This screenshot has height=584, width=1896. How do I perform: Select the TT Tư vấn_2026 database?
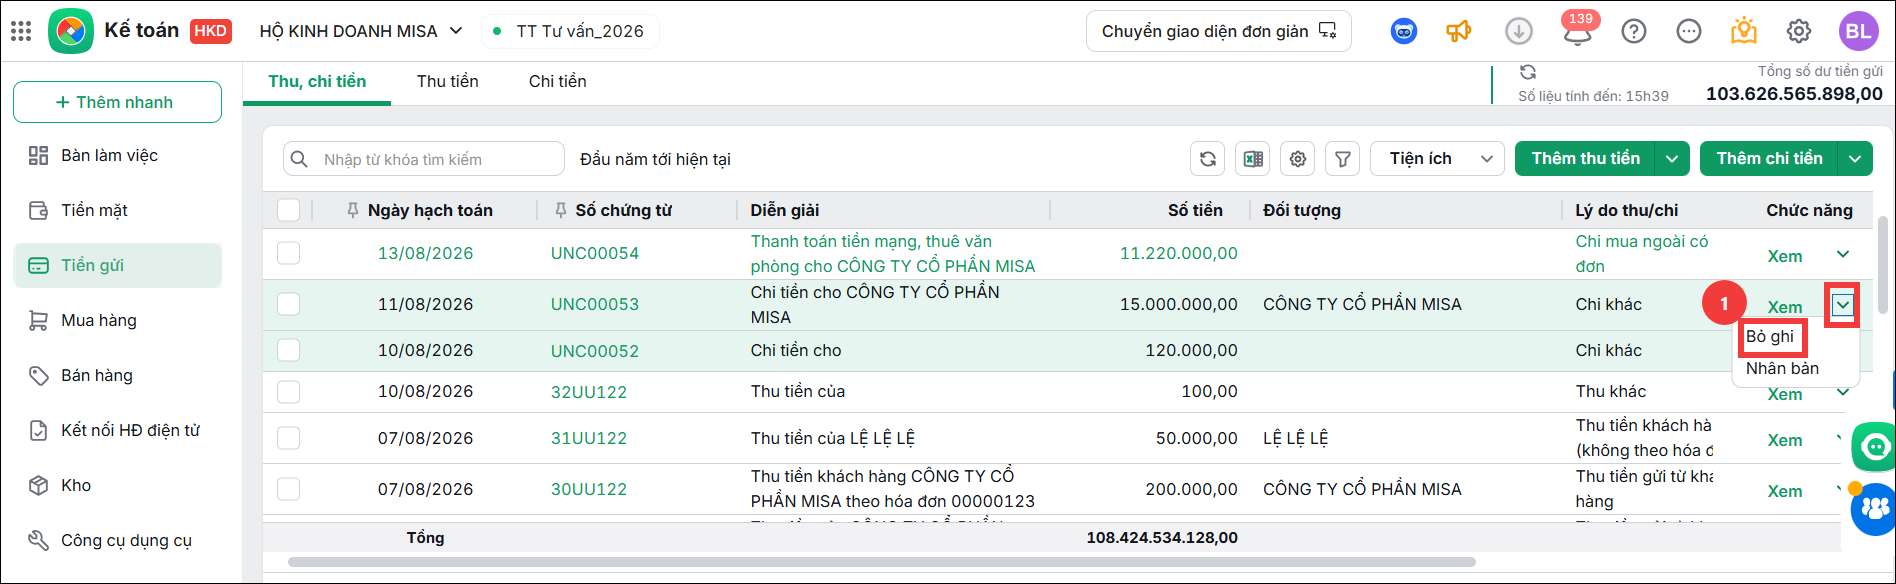[569, 31]
